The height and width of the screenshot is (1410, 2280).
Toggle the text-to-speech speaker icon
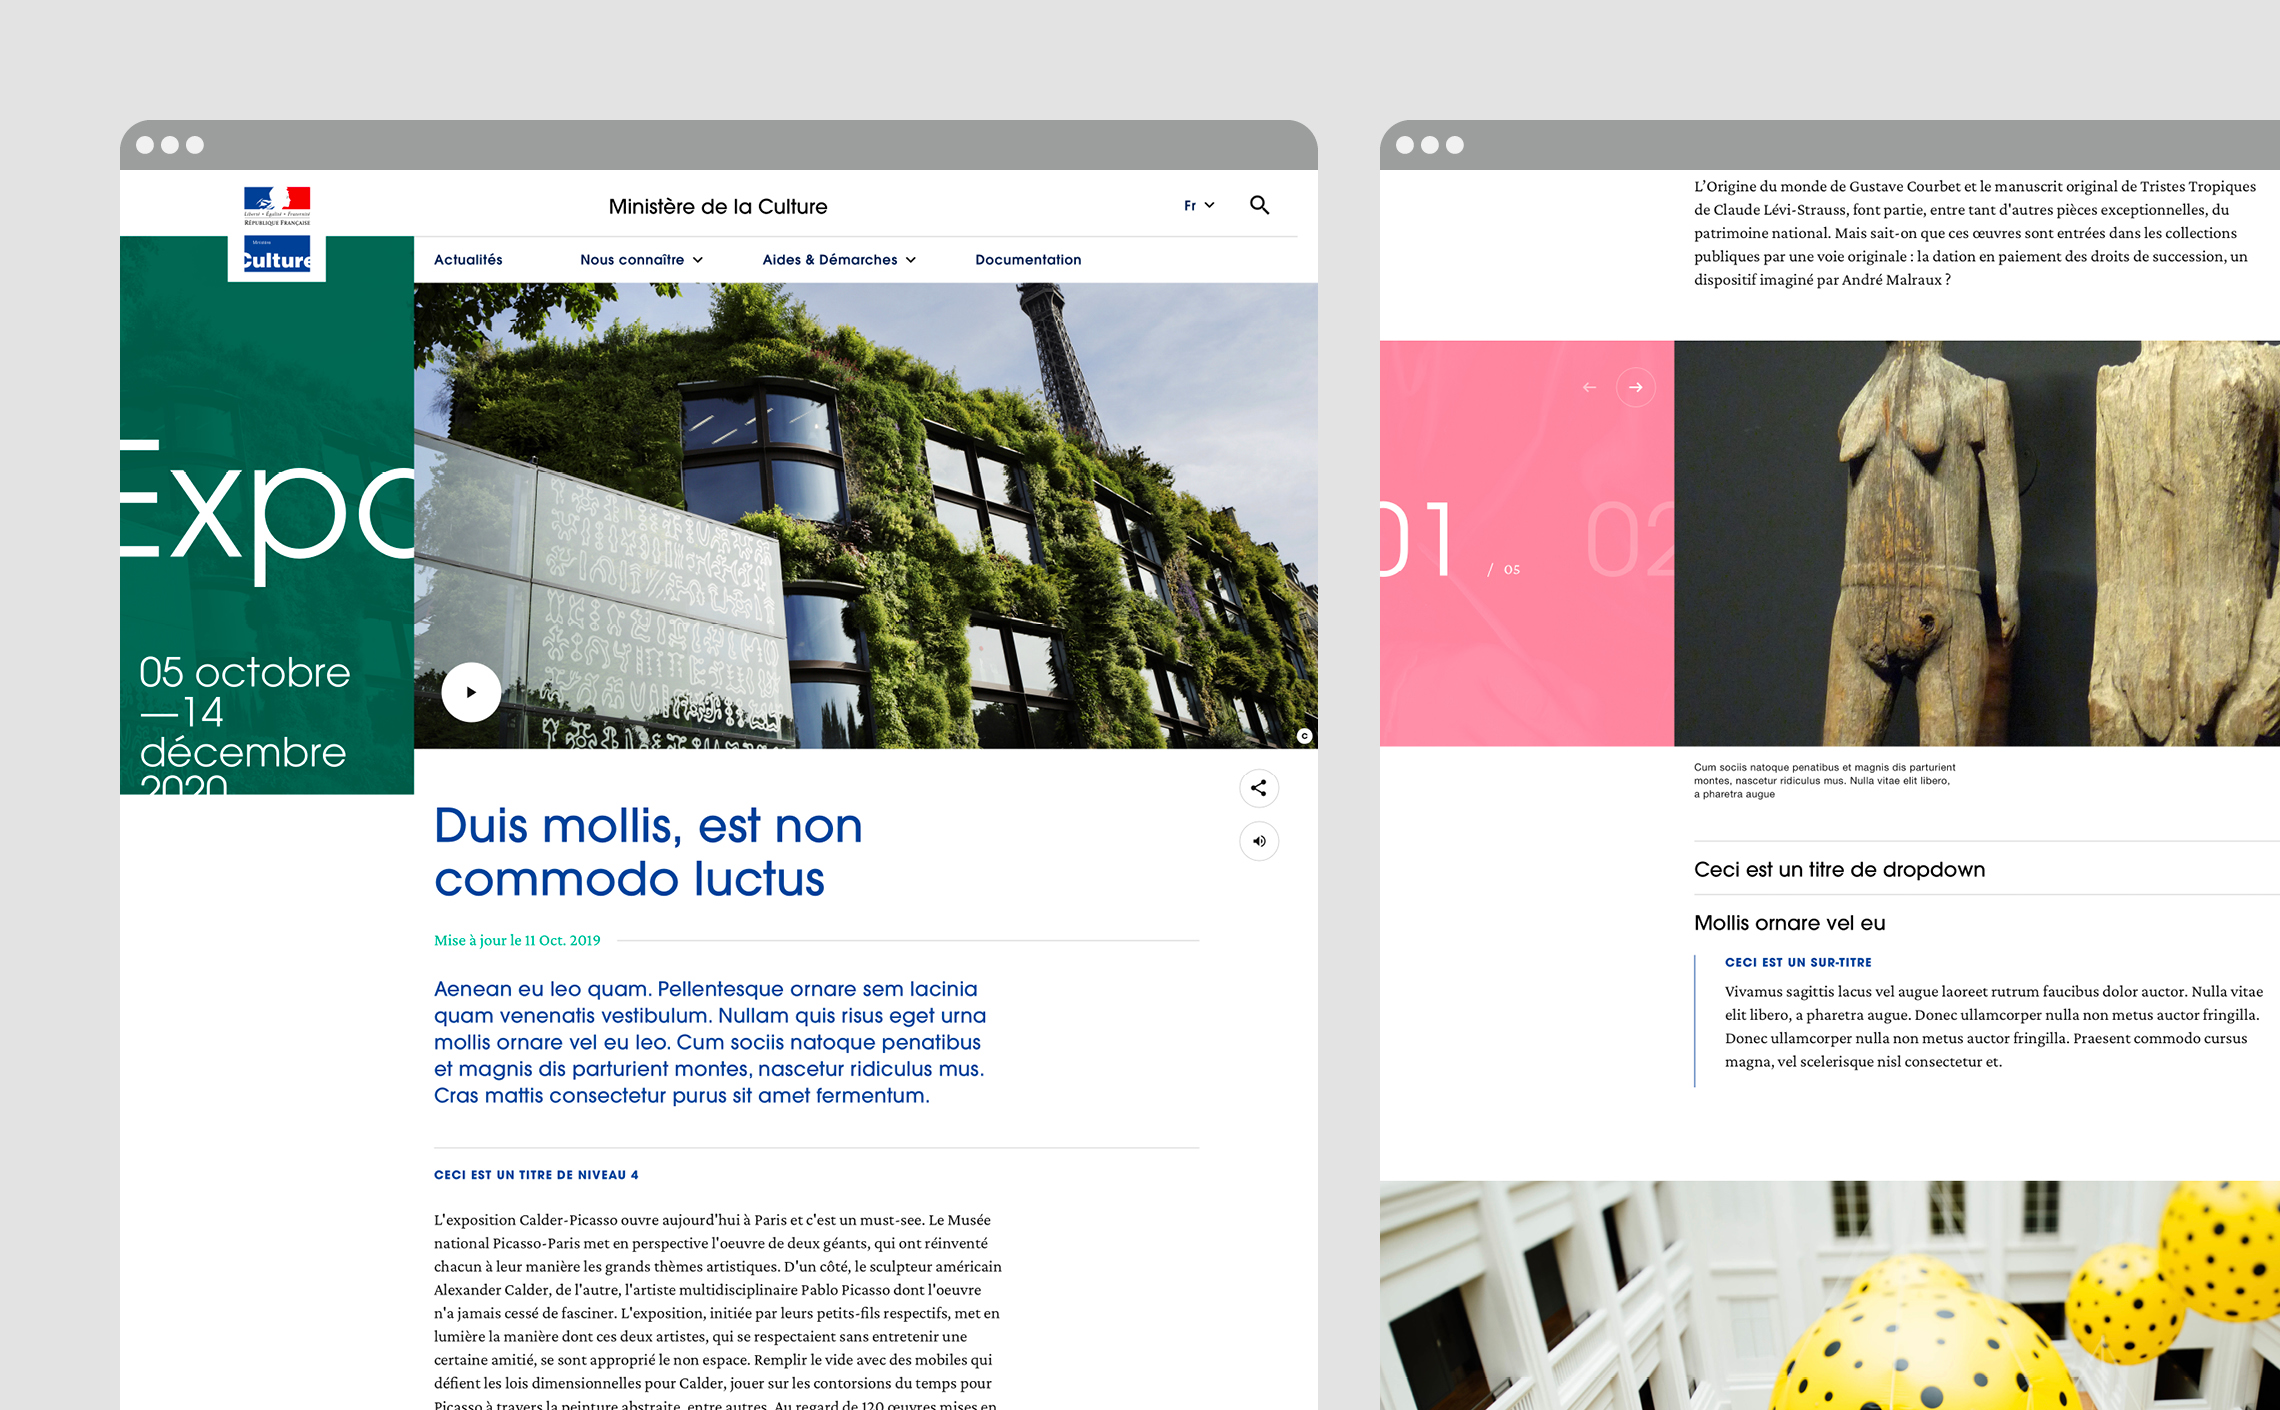(1259, 841)
